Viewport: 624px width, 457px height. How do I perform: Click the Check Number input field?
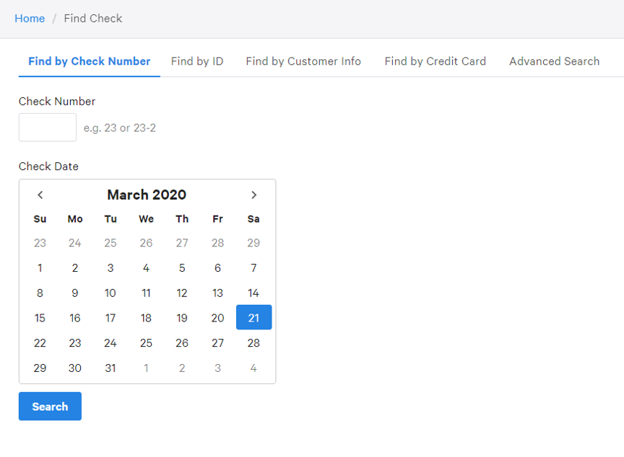coord(47,127)
